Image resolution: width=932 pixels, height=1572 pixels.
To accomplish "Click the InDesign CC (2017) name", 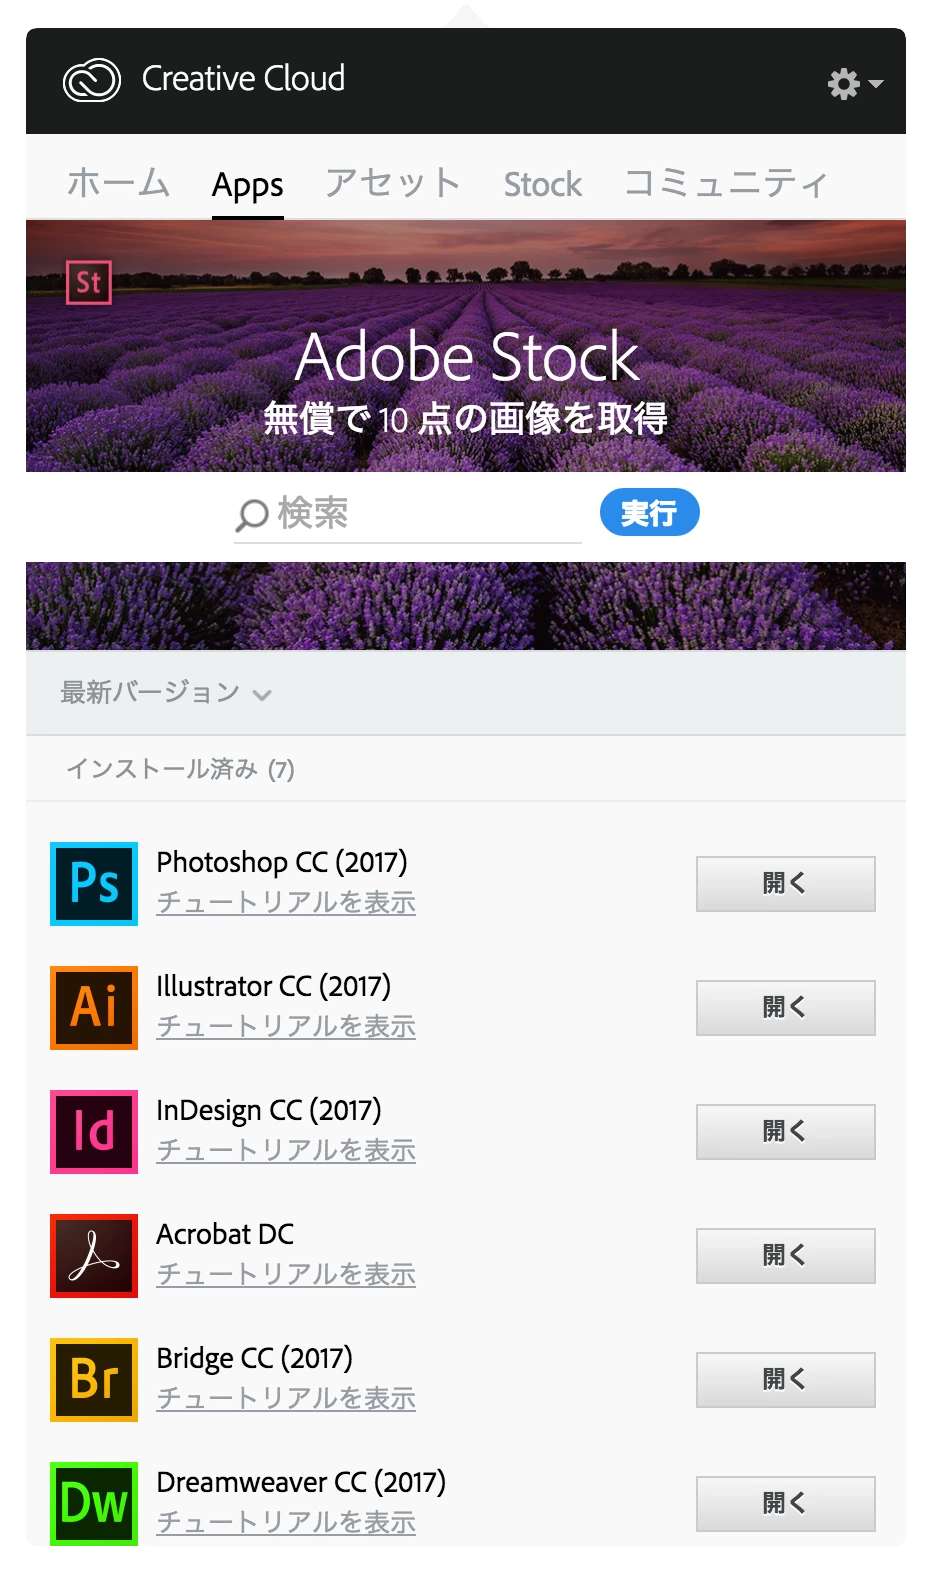I will coord(269,1110).
